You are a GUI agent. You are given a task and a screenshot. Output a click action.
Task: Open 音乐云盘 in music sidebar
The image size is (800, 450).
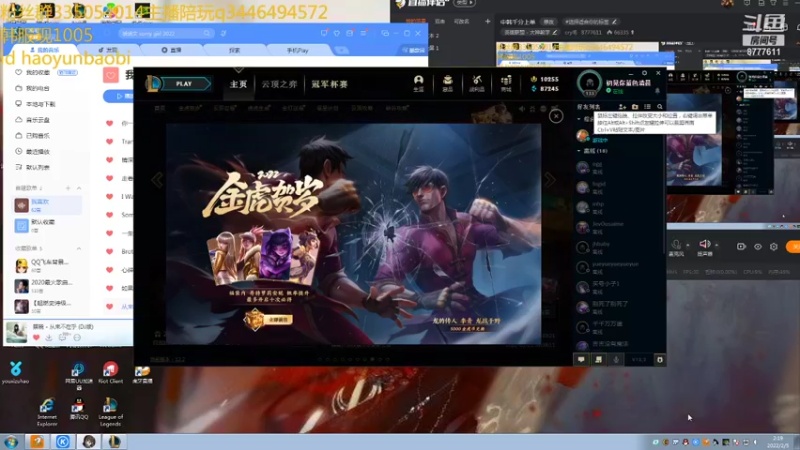click(x=33, y=120)
